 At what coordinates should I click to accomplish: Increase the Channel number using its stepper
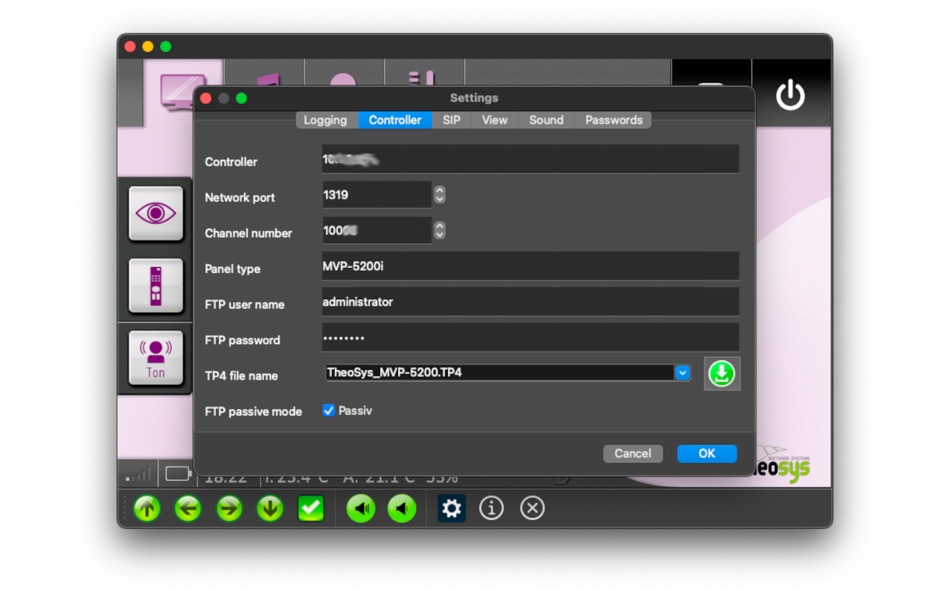point(438,226)
